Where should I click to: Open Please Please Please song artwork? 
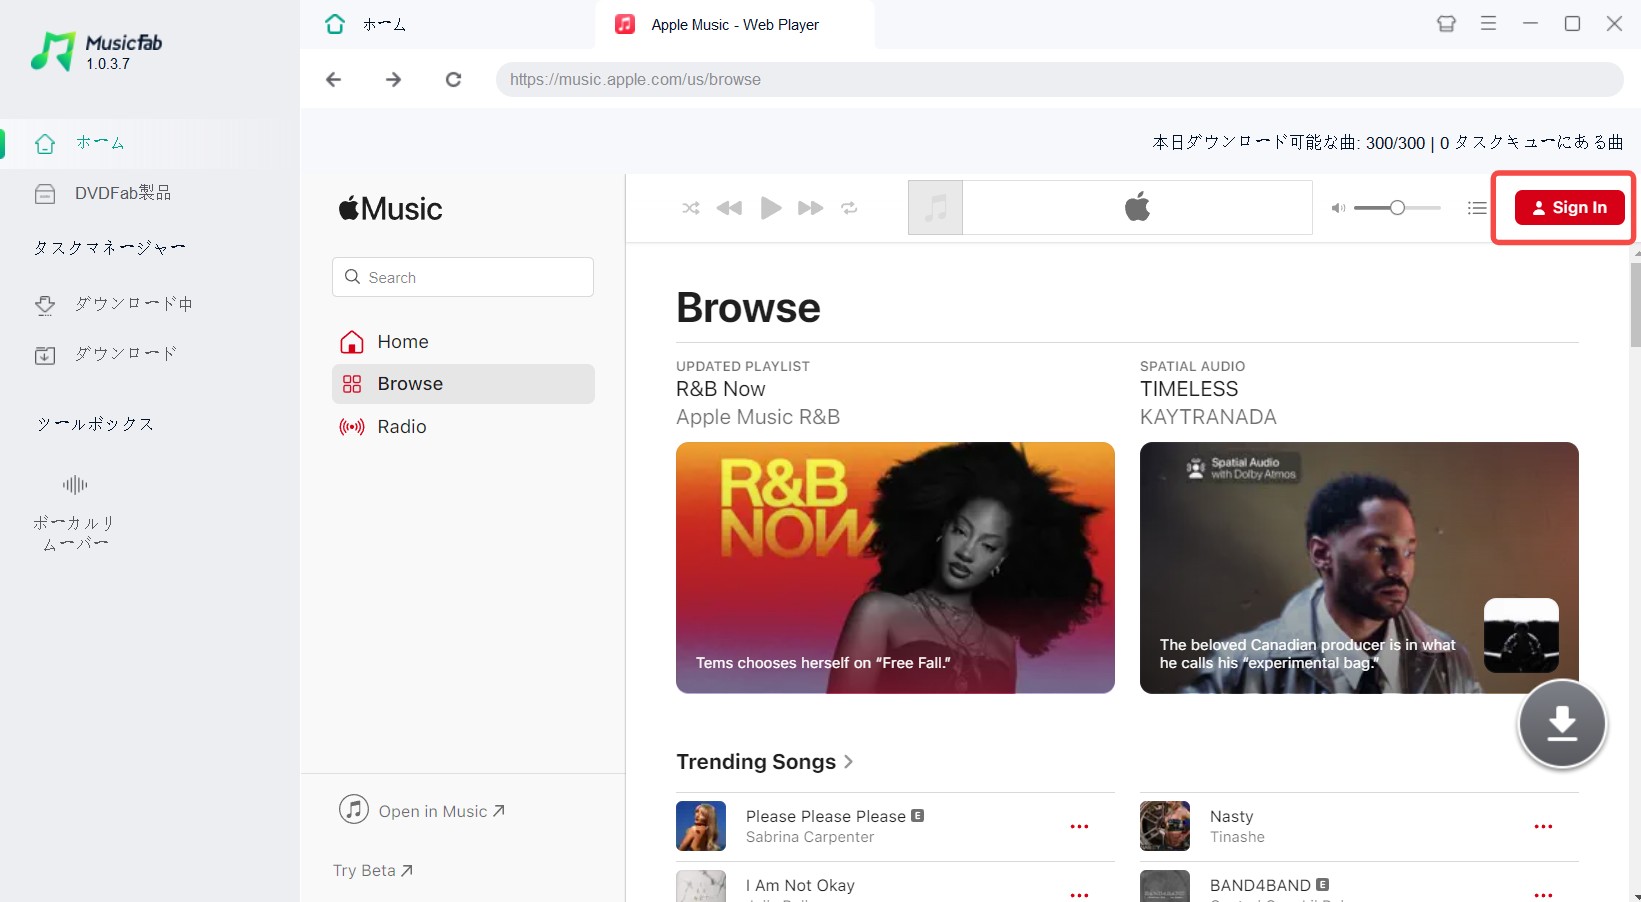(701, 826)
